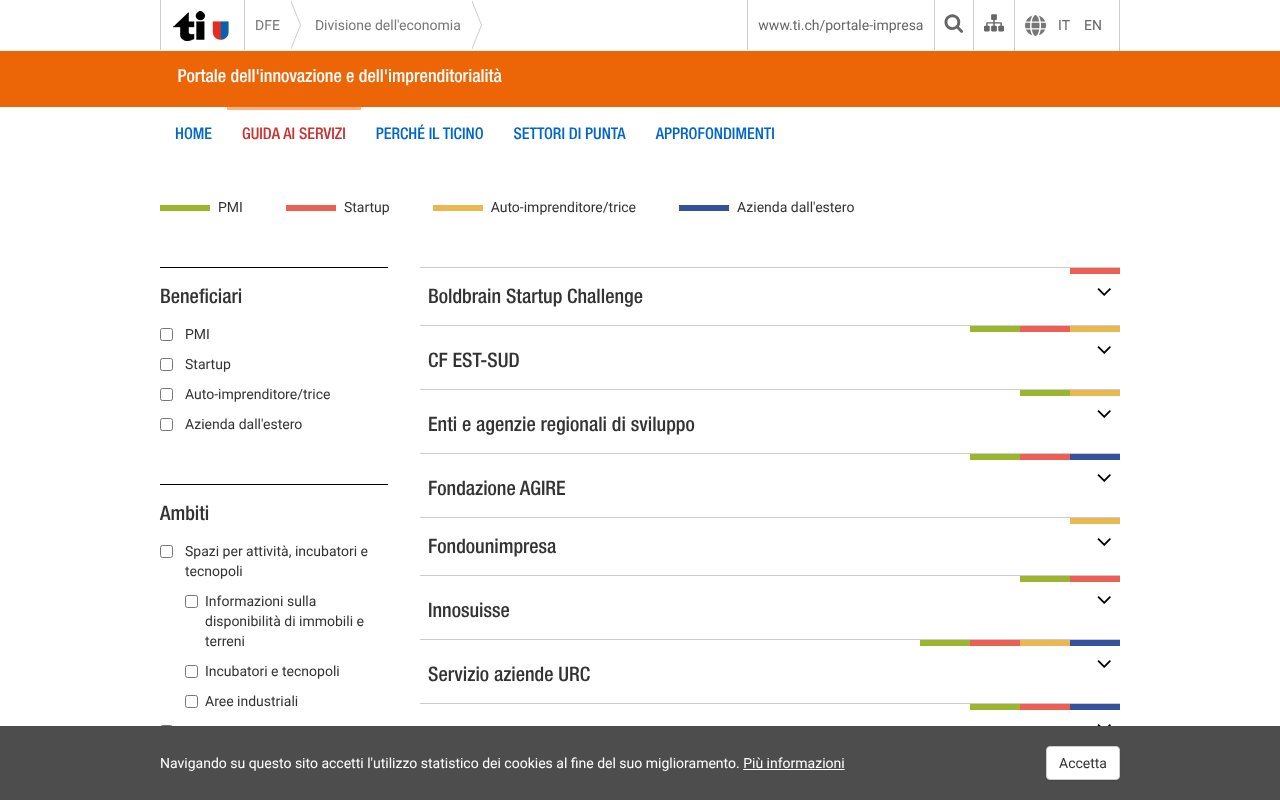The image size is (1280, 800).
Task: Open the site search magnifier icon
Action: [x=953, y=24]
